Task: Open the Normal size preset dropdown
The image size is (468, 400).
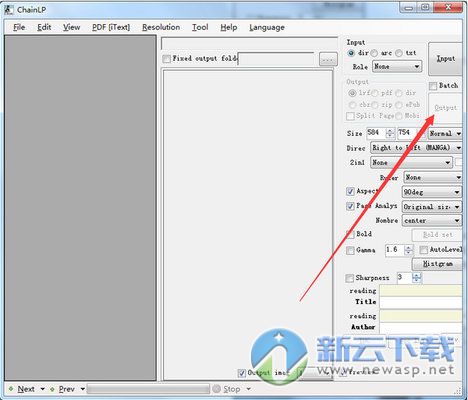Action: tap(445, 134)
